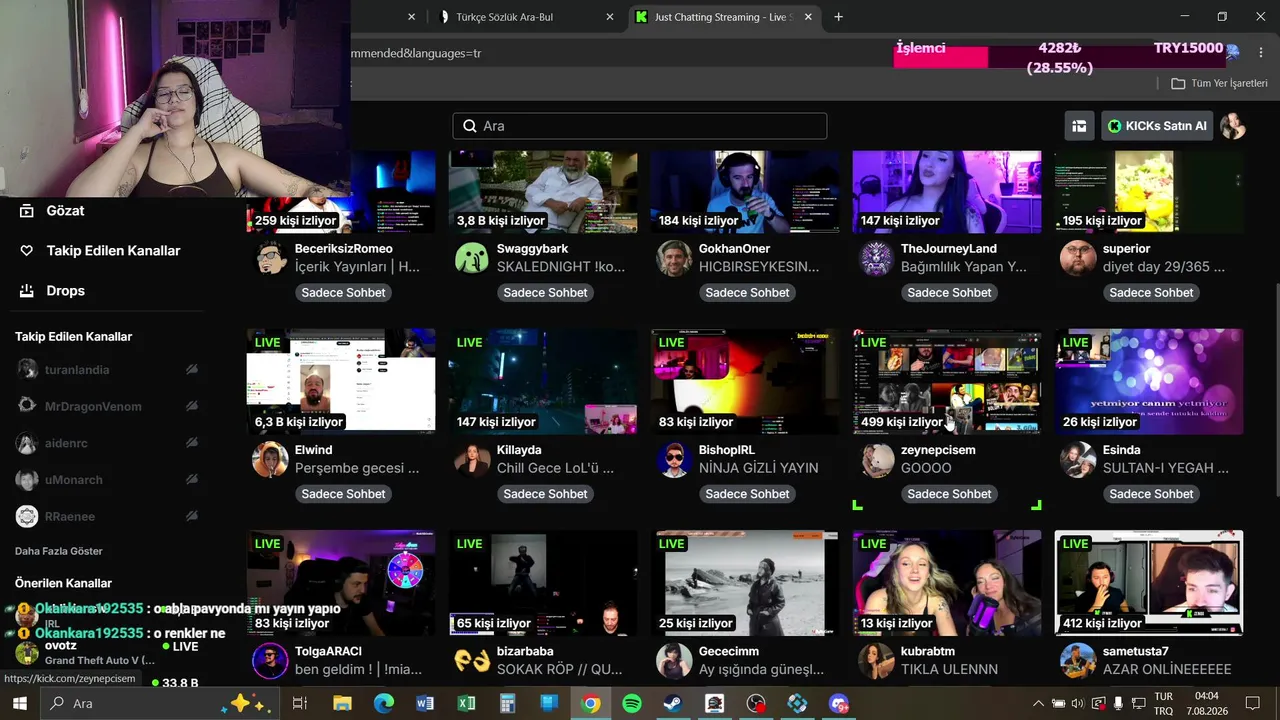Toggle offline indicator next to RRaenee

coord(191,516)
